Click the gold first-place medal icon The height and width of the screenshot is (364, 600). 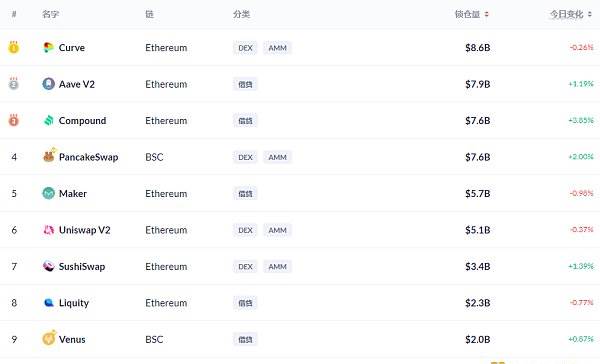(x=14, y=47)
